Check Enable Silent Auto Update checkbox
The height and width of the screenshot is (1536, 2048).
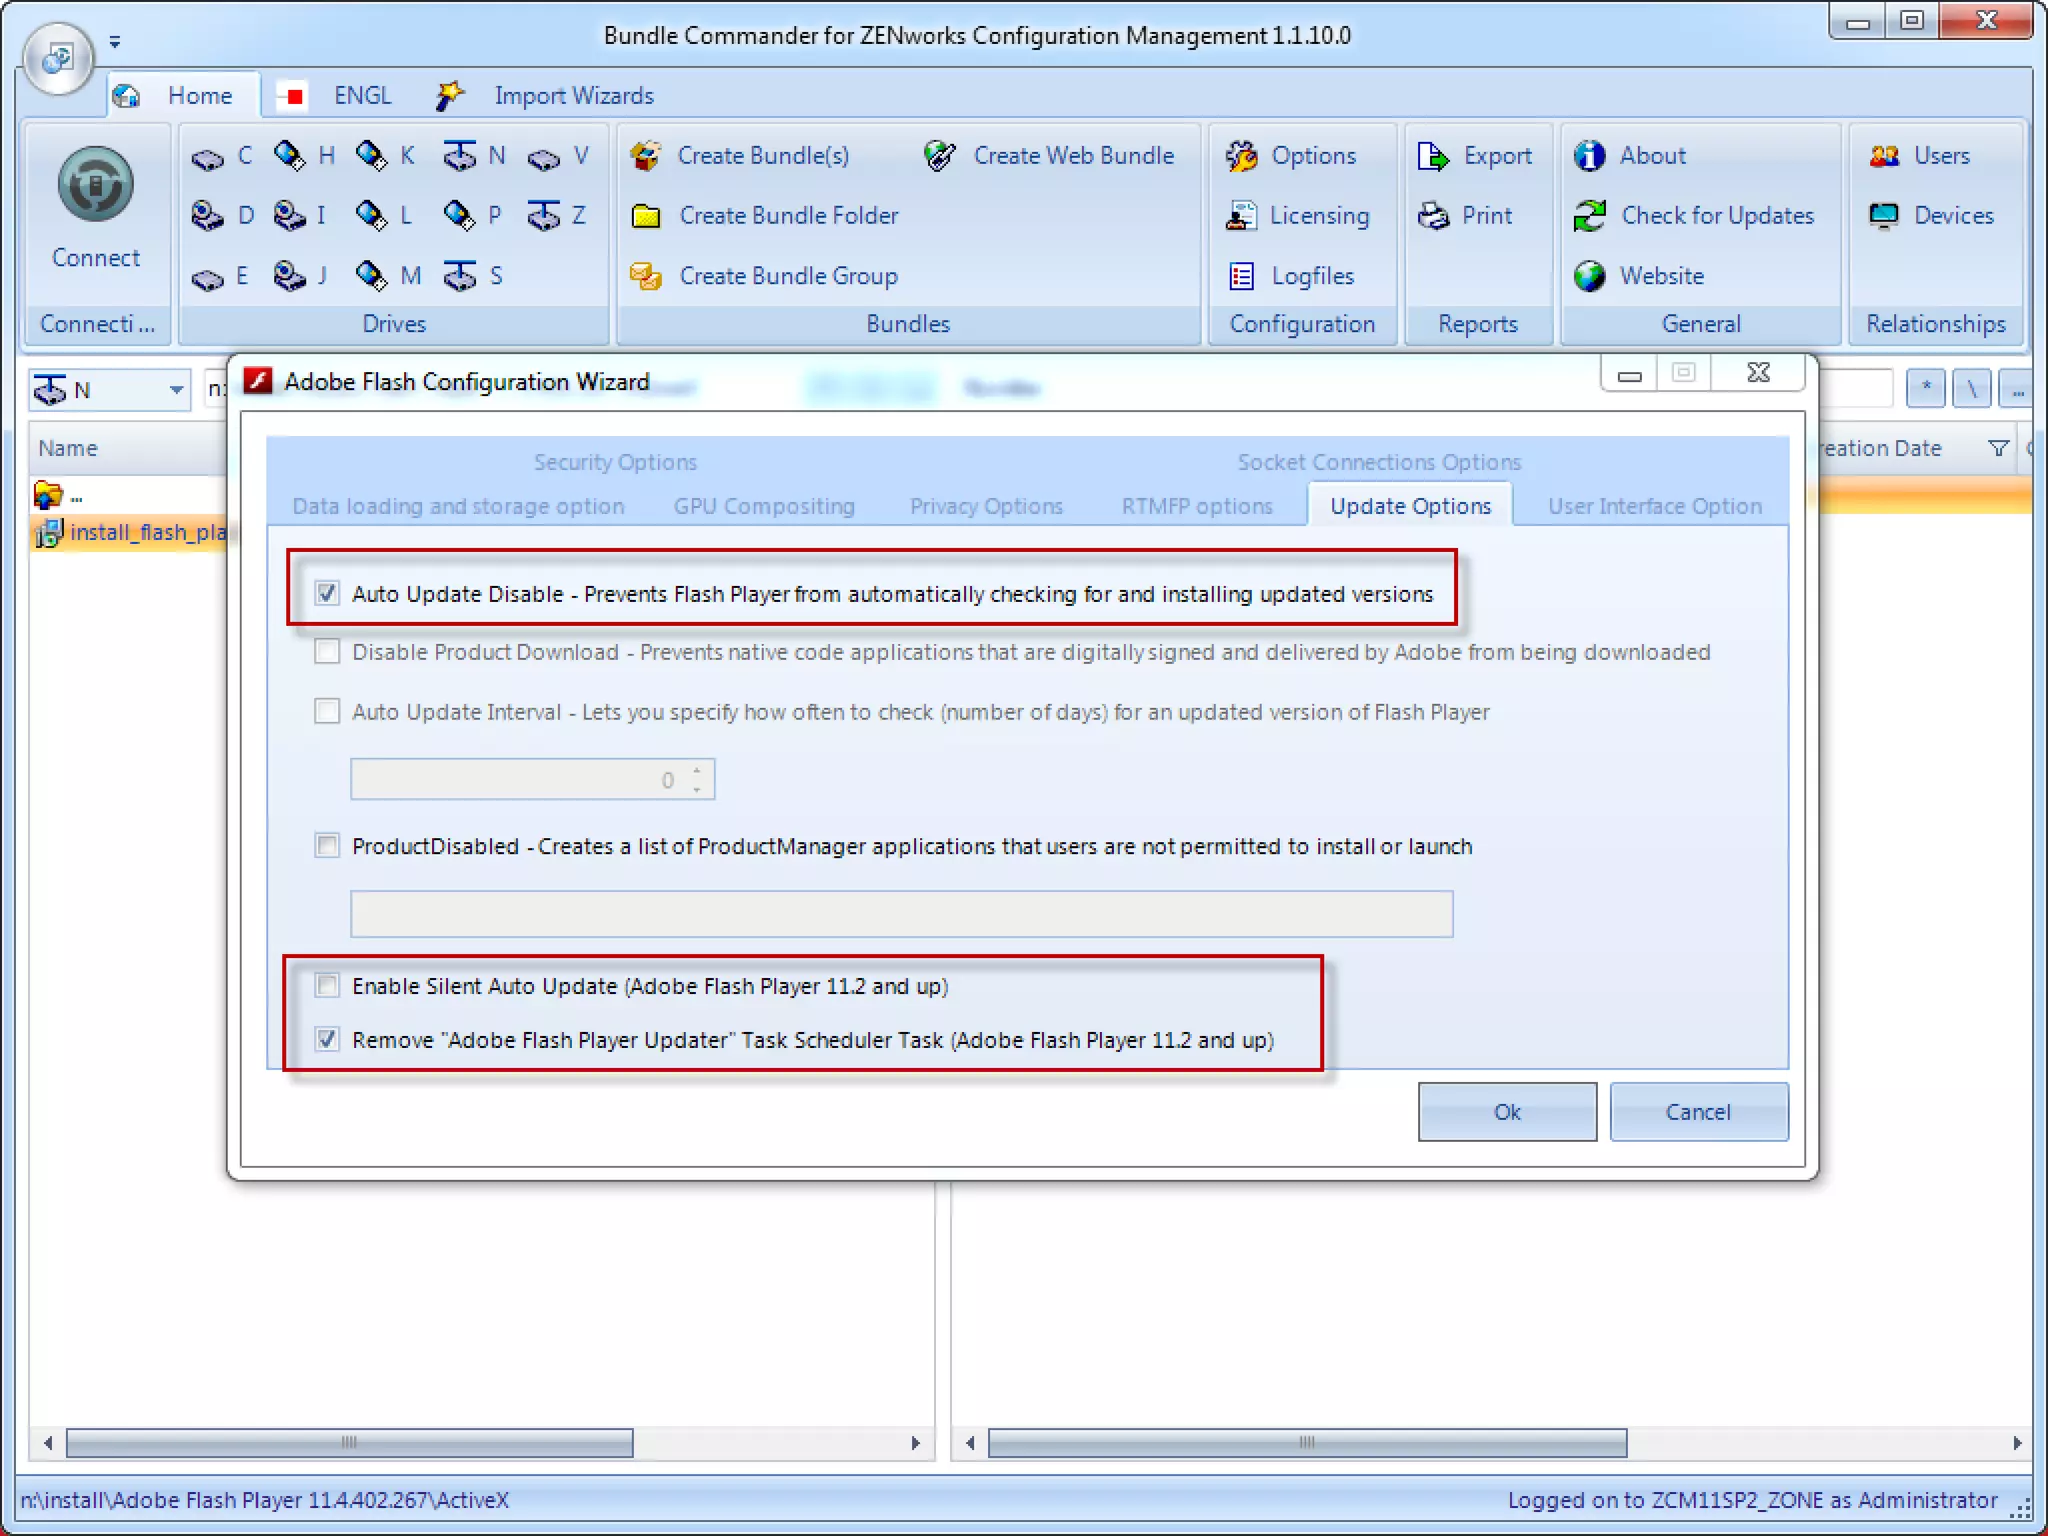[x=327, y=986]
